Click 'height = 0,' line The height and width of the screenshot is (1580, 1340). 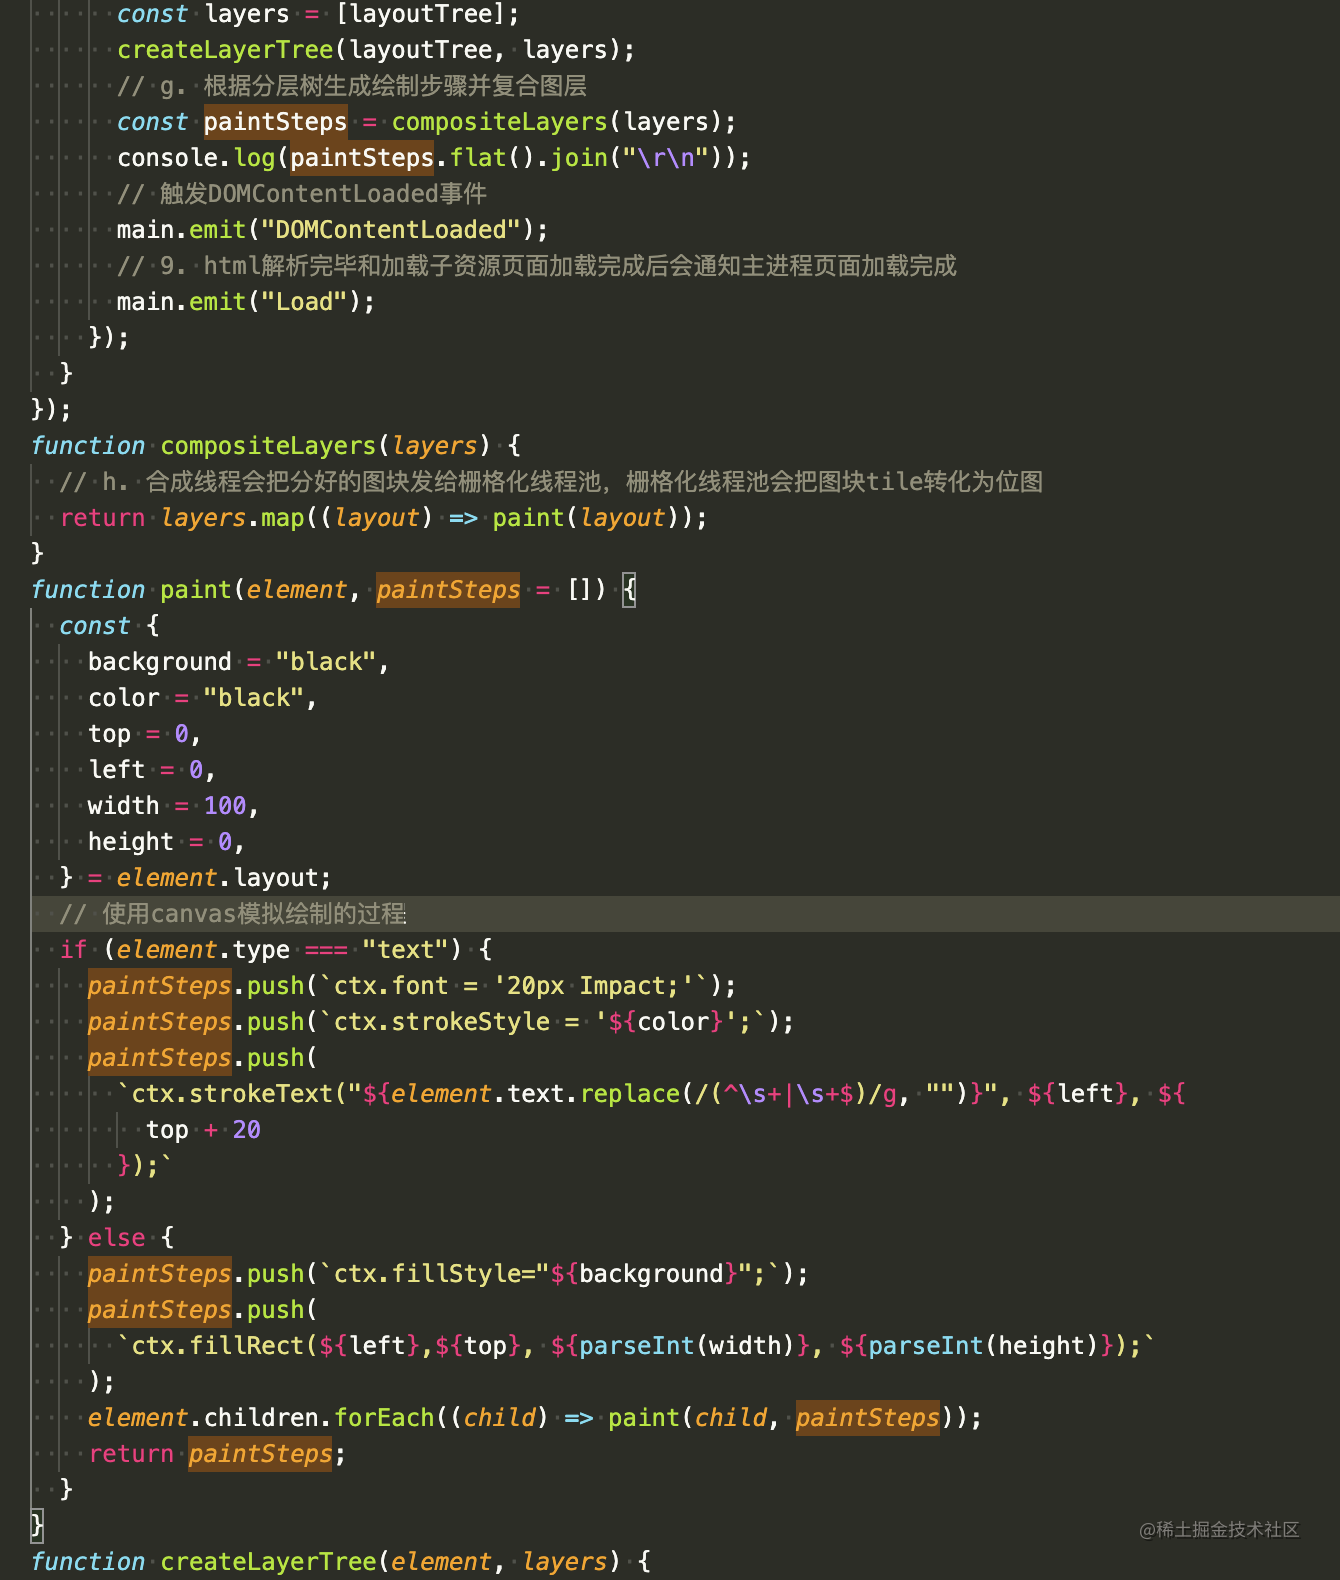click(x=167, y=842)
